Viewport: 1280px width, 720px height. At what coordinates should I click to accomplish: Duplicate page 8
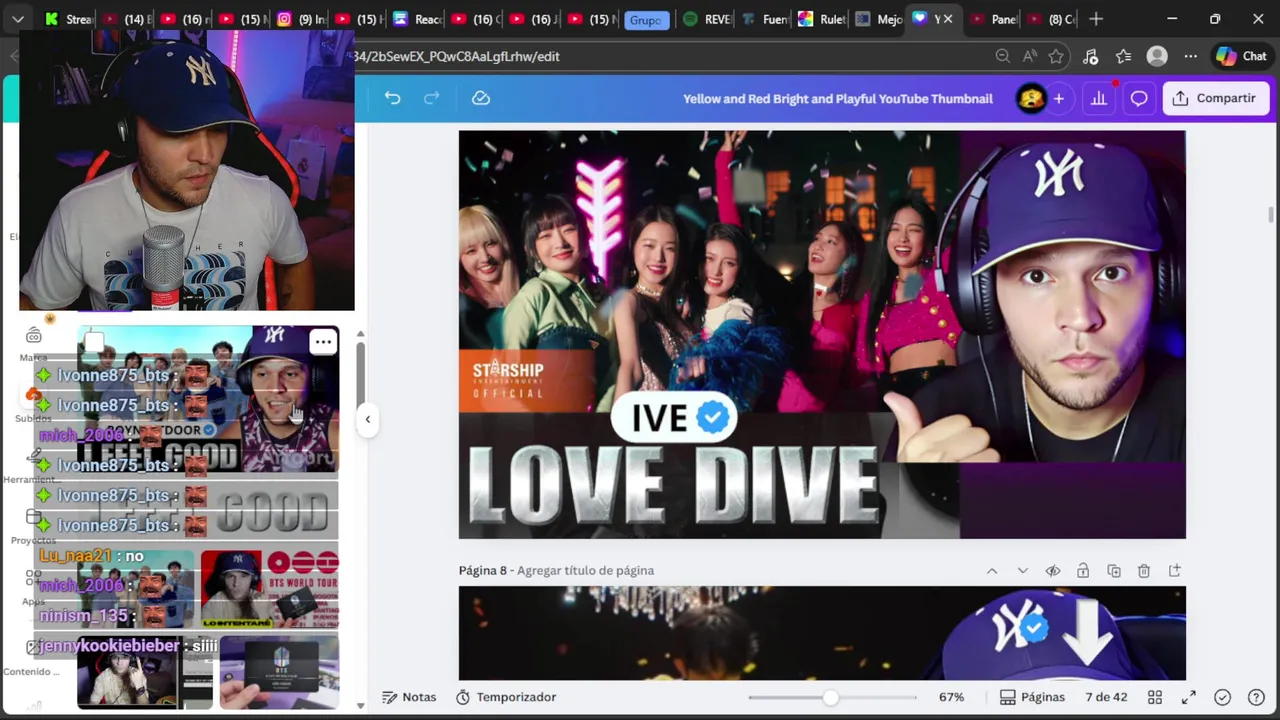1114,570
